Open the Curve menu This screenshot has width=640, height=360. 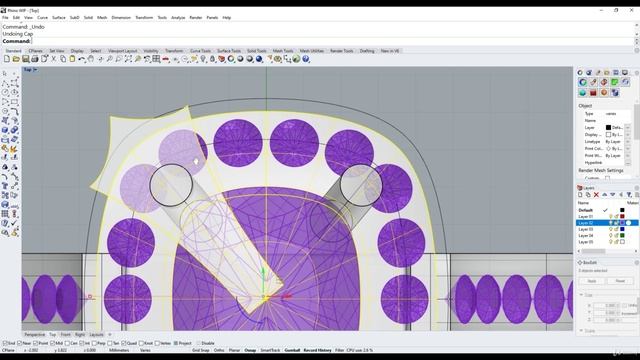(42, 18)
